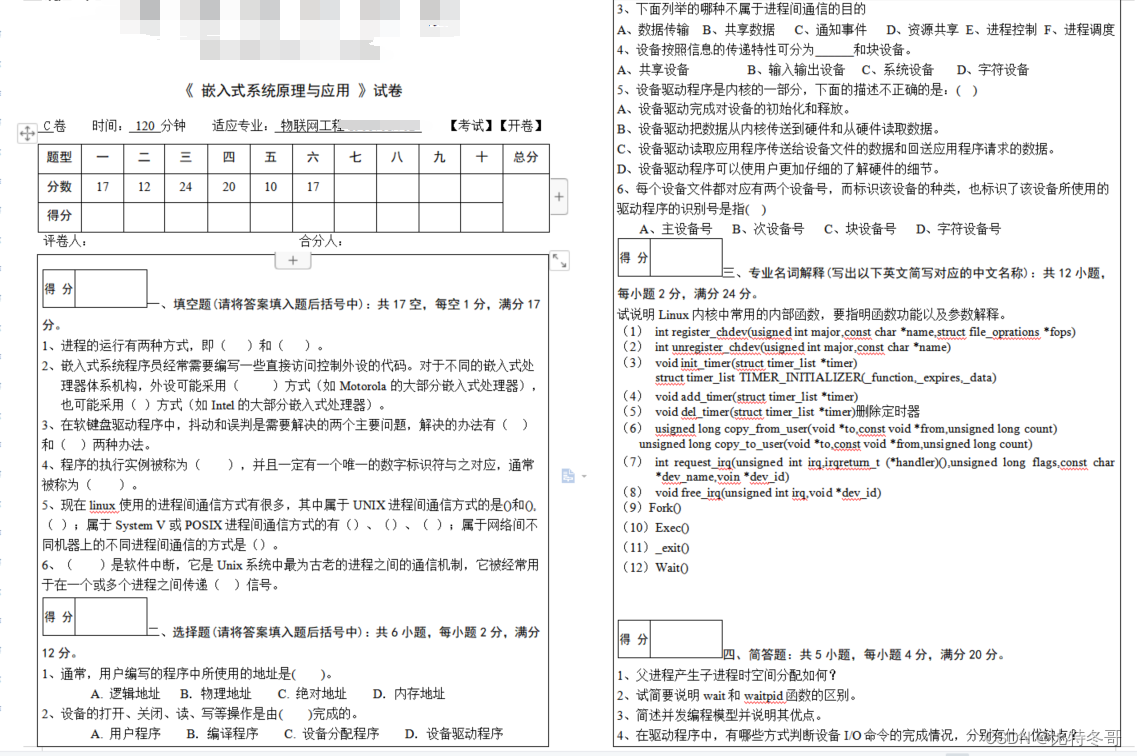
Task: Expand the paste options dropdown arrow
Action: click(584, 476)
